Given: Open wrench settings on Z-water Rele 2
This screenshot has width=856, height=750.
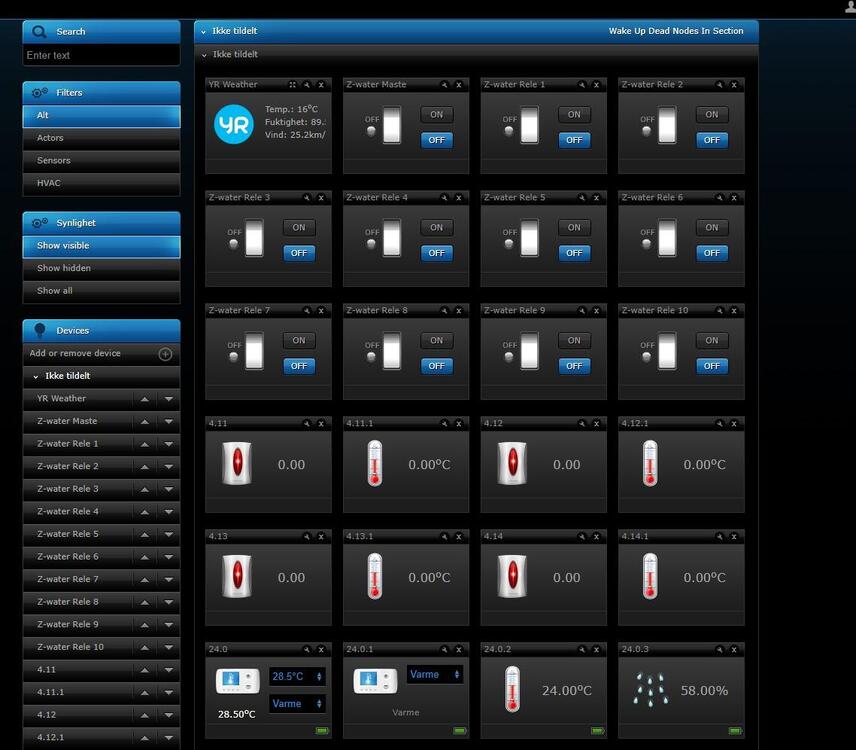Looking at the screenshot, I should [x=720, y=85].
